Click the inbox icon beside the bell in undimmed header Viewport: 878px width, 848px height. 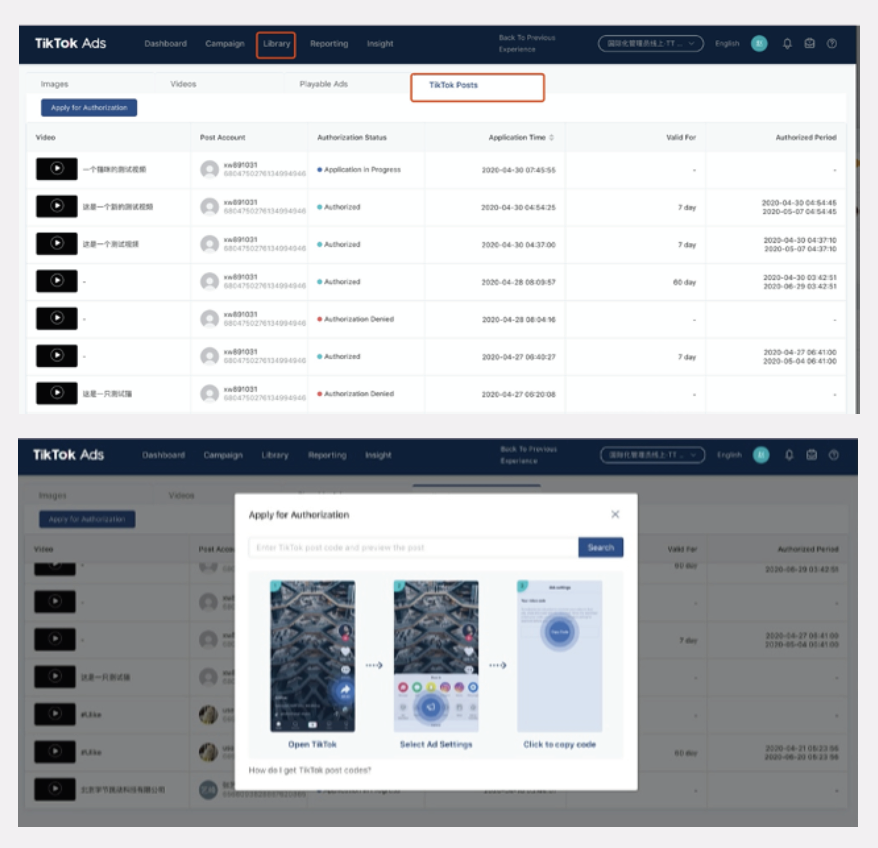pos(809,44)
